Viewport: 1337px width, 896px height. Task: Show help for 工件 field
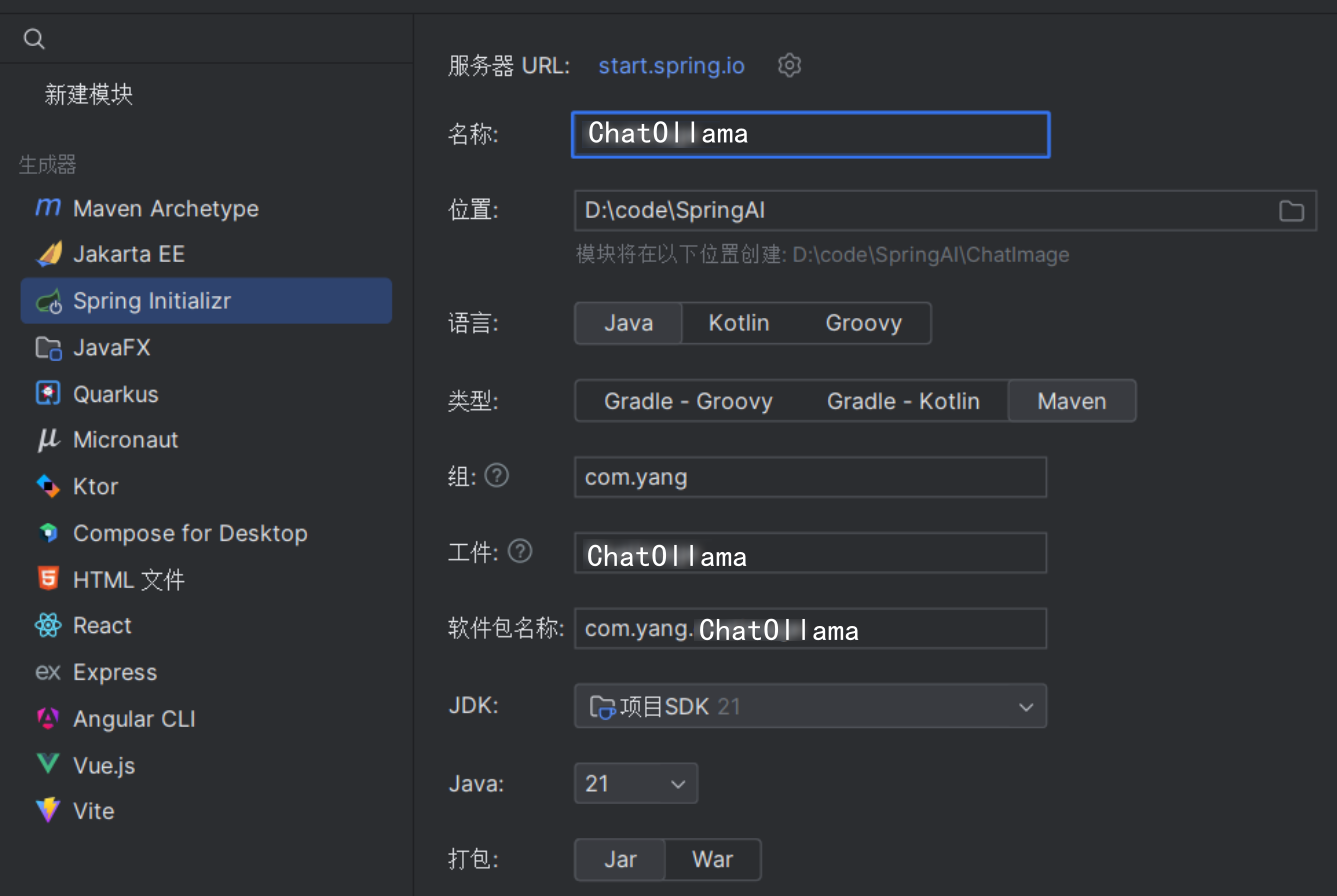pyautogui.click(x=520, y=551)
